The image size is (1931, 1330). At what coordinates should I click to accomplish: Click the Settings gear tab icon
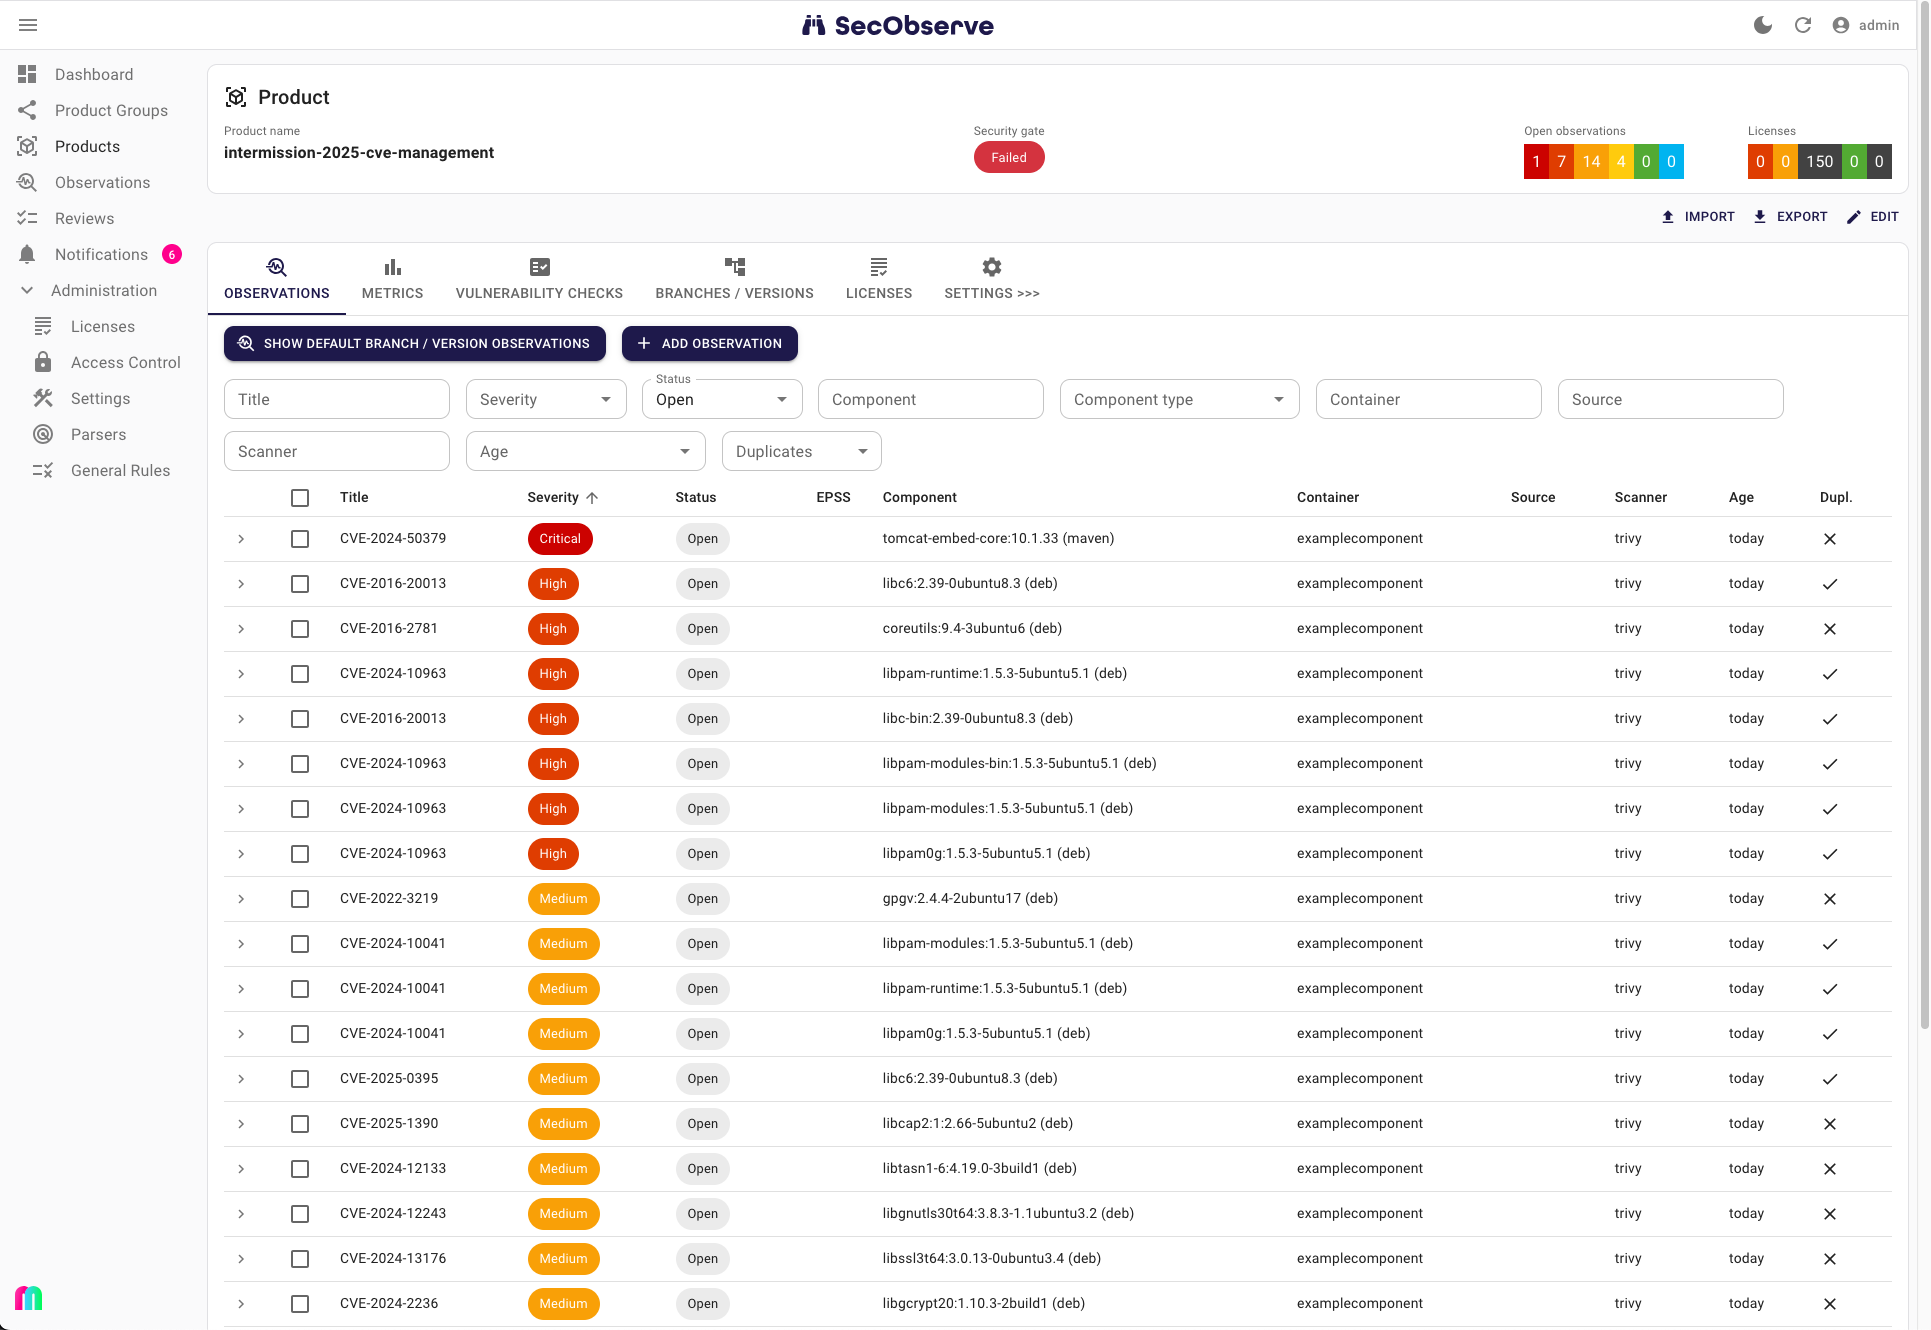[992, 267]
